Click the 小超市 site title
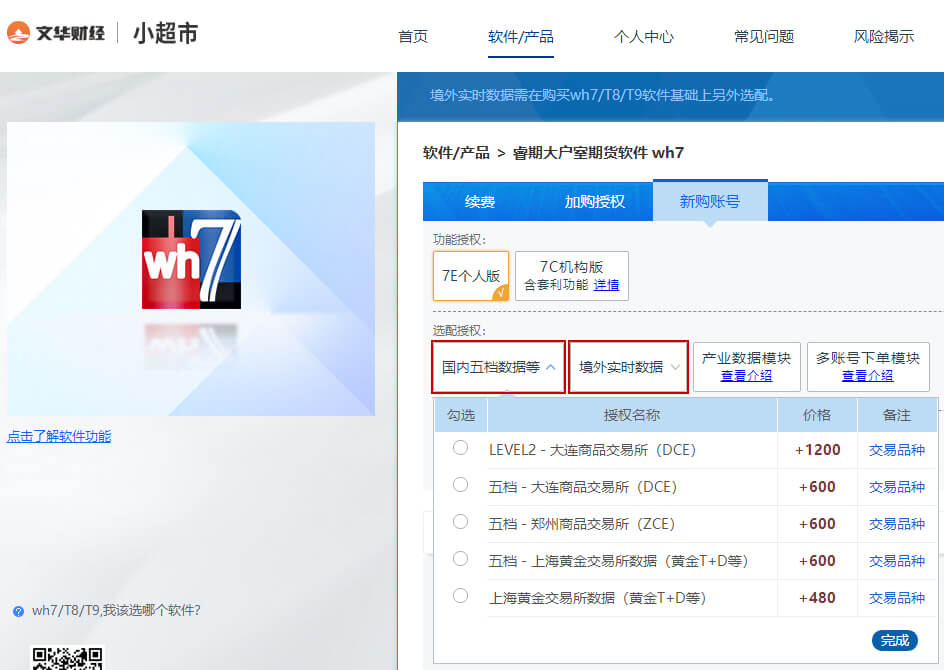The image size is (944, 670). click(166, 33)
